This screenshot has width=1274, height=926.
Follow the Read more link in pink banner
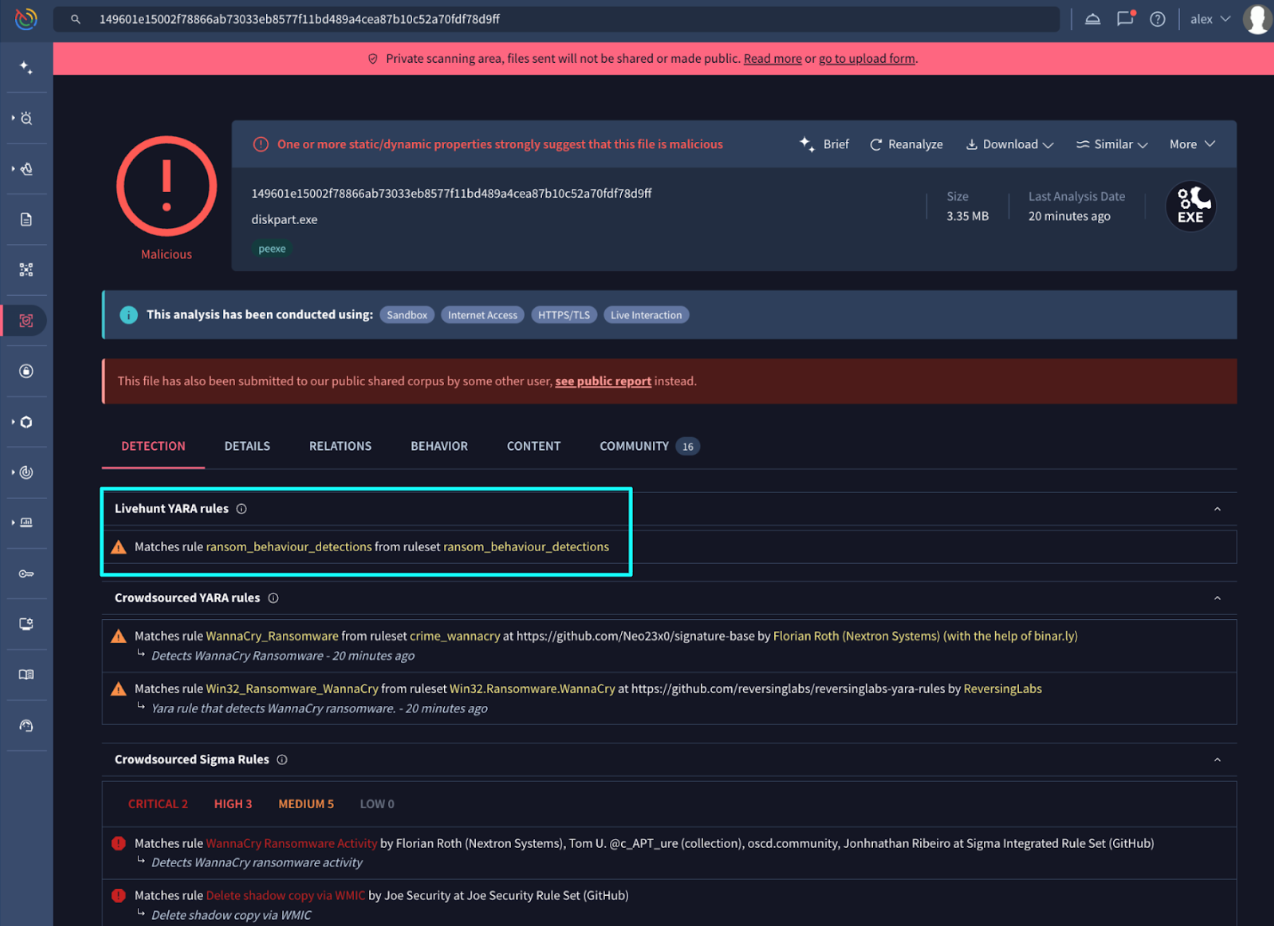tap(772, 59)
